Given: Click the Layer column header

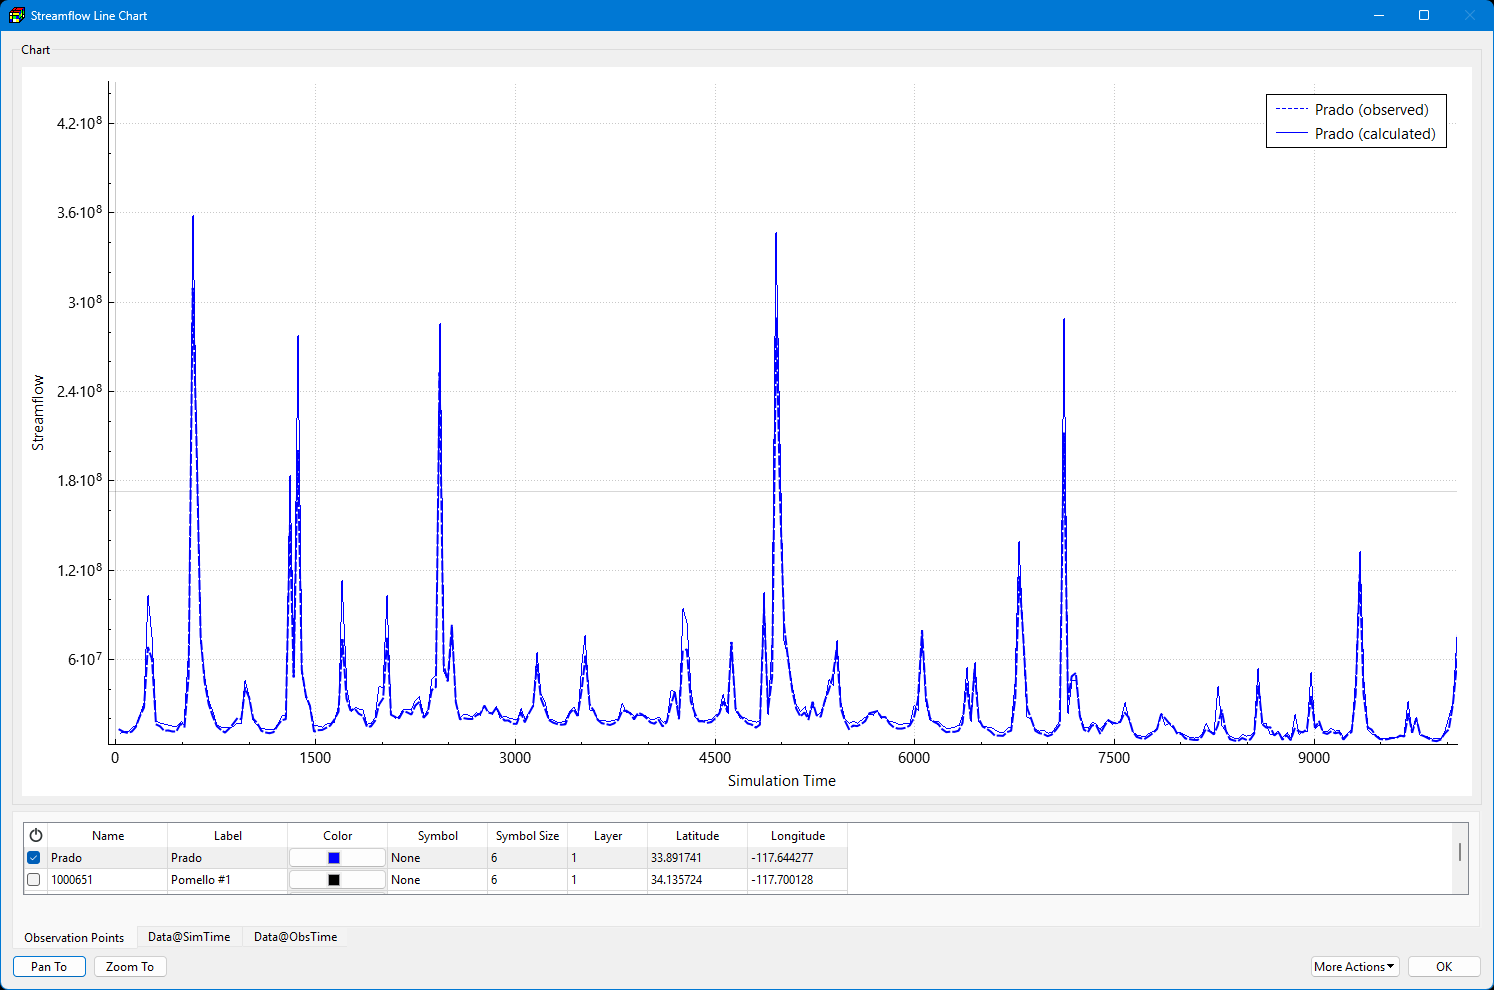Looking at the screenshot, I should (x=608, y=836).
